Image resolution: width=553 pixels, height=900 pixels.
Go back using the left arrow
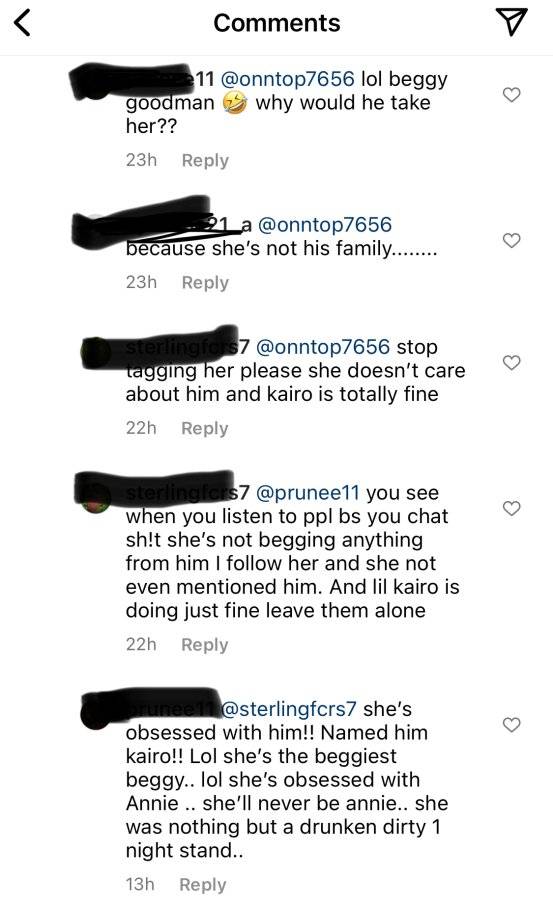click(22, 23)
